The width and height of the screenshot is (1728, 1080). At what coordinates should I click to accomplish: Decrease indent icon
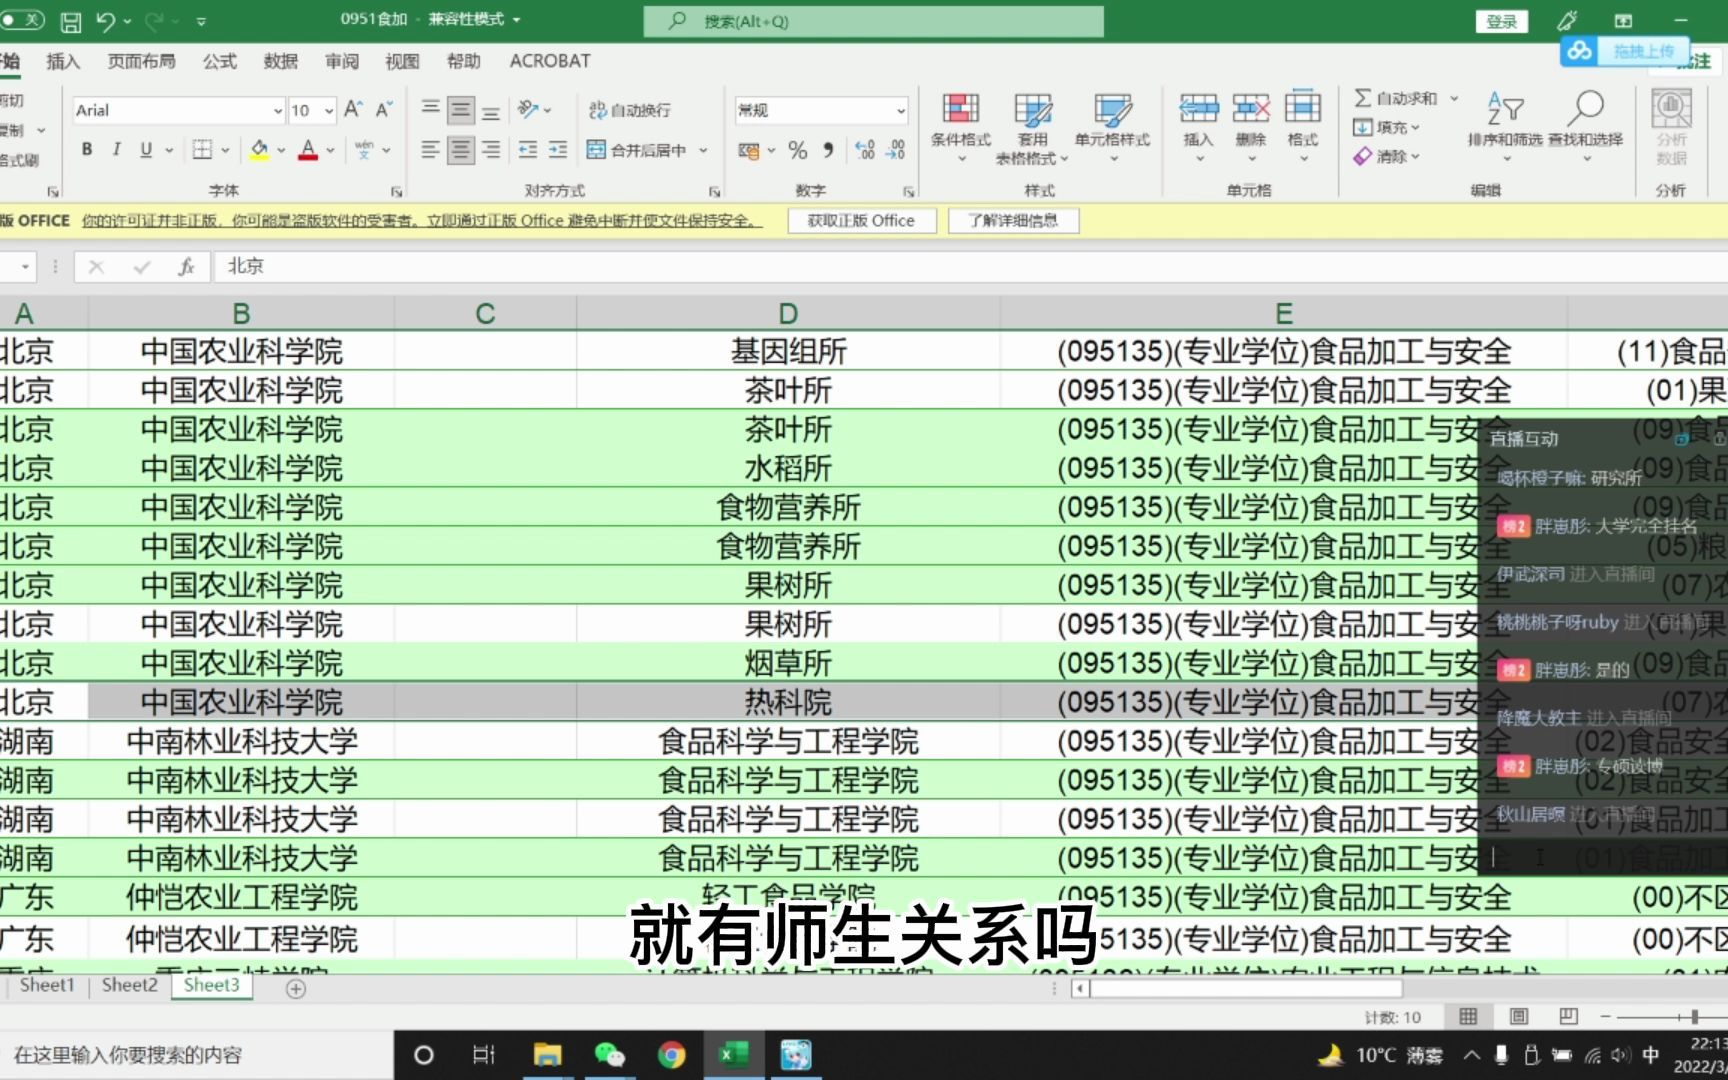click(528, 150)
